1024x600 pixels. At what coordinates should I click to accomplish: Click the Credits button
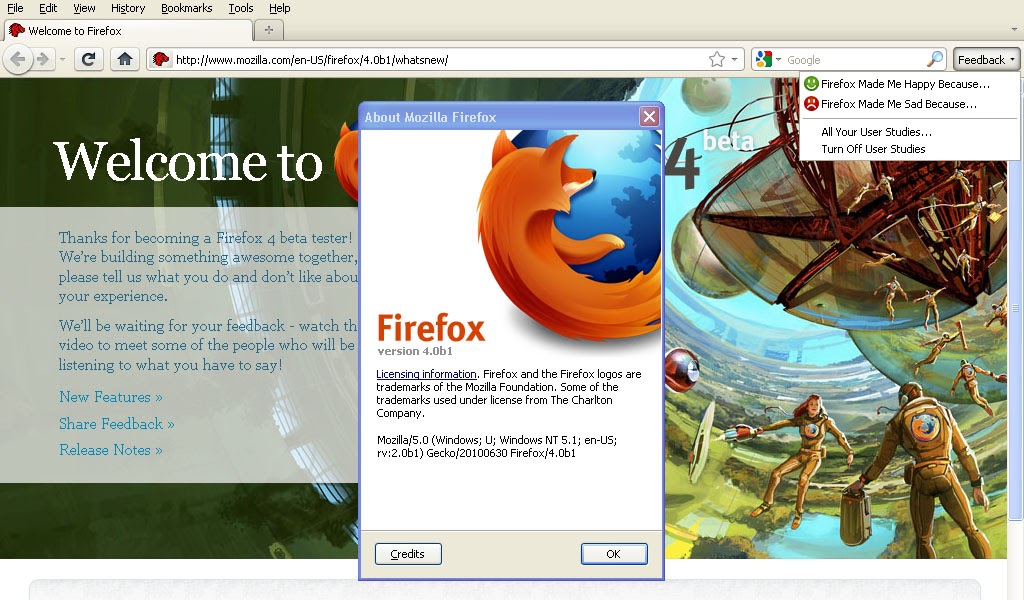pyautogui.click(x=408, y=554)
